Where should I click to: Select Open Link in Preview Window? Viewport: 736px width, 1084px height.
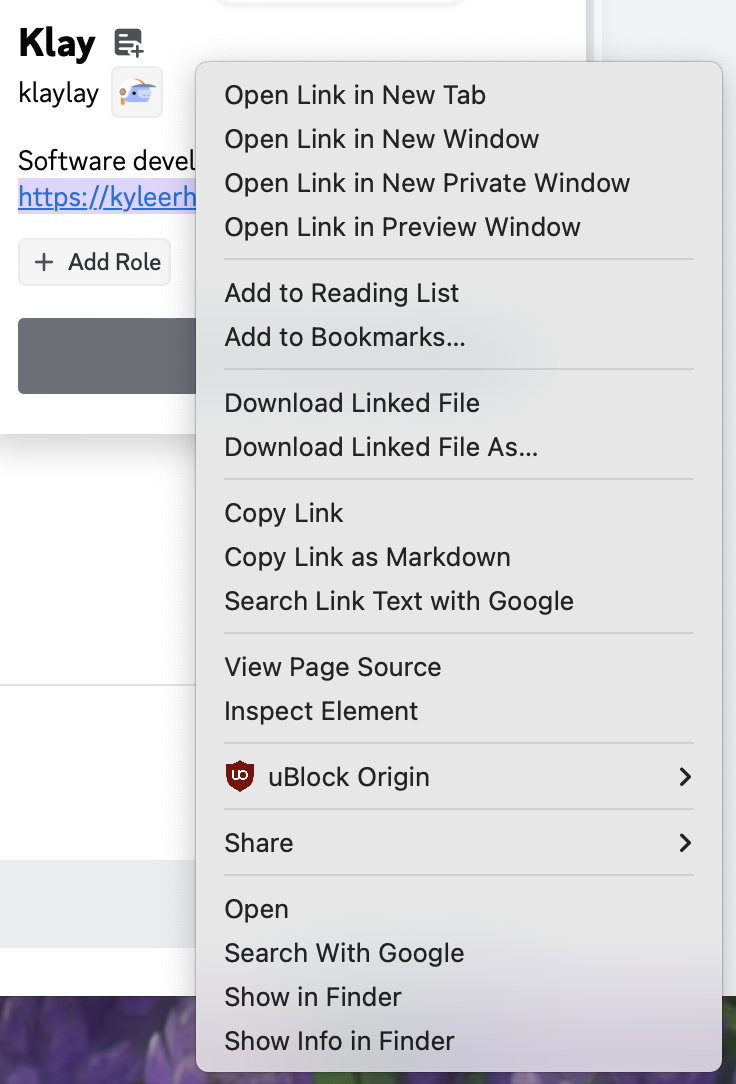click(403, 227)
